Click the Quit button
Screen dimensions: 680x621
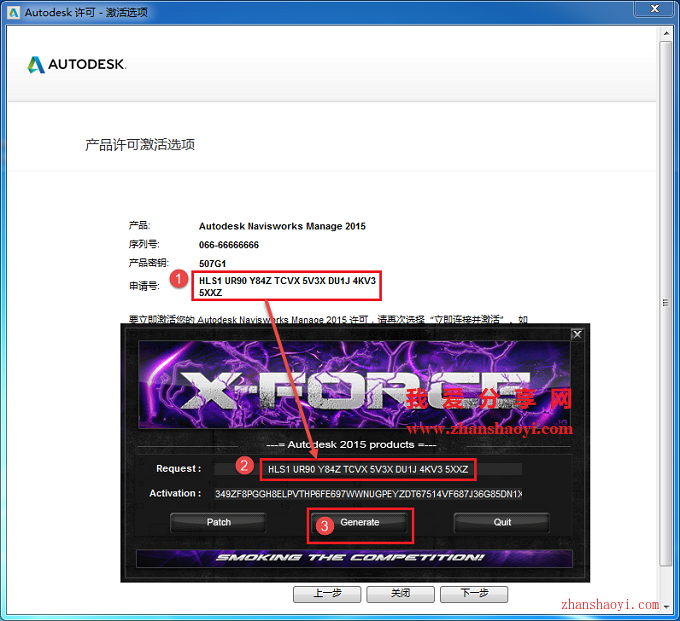(502, 523)
